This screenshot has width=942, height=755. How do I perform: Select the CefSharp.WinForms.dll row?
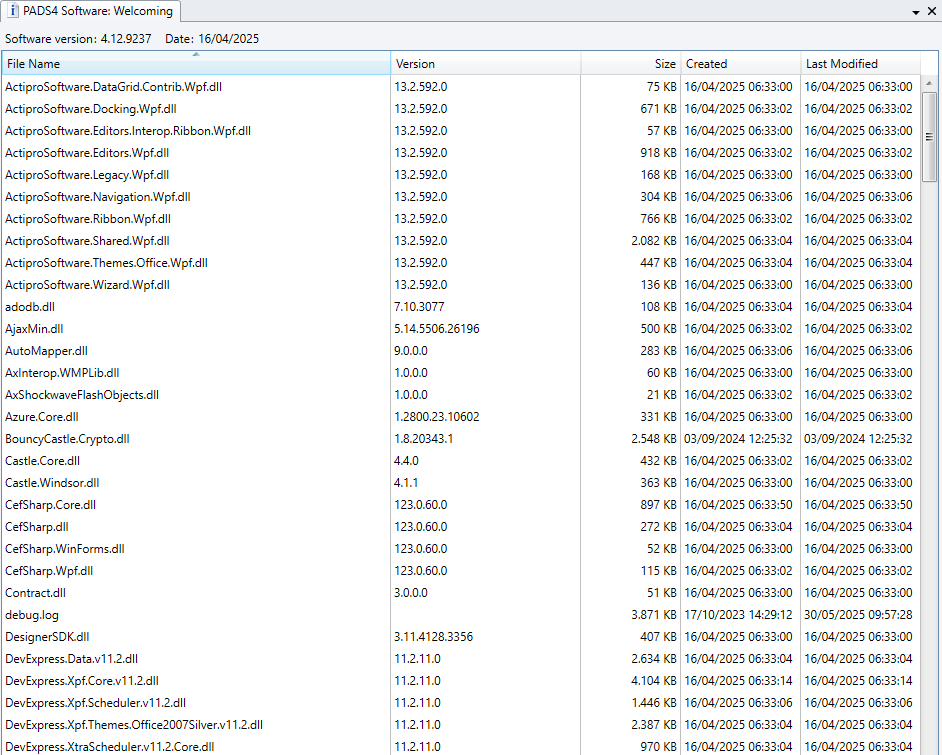click(x=461, y=549)
